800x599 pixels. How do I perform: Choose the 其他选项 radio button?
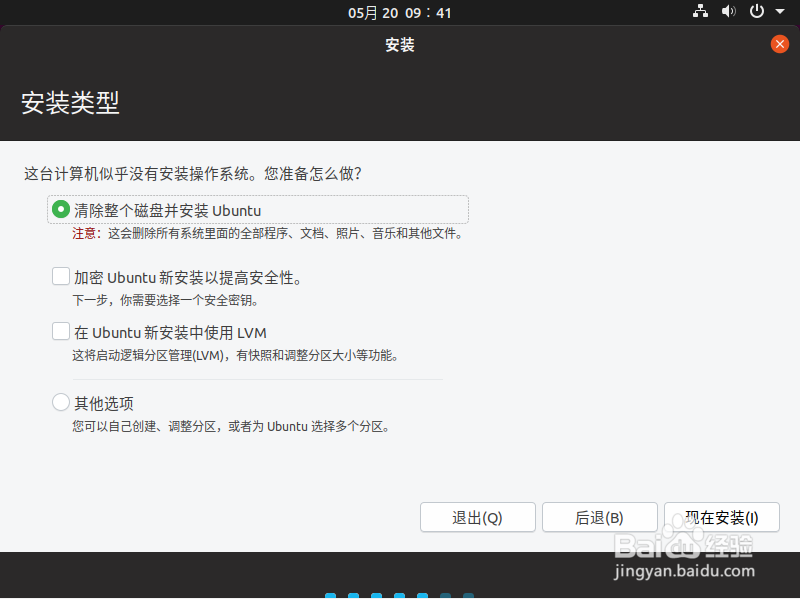pos(61,402)
